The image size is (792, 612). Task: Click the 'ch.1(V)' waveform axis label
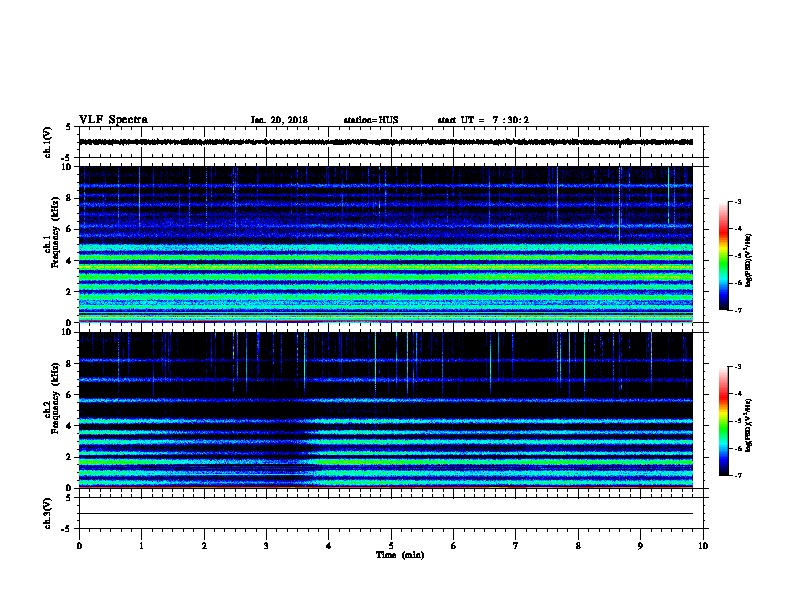pos(47,142)
